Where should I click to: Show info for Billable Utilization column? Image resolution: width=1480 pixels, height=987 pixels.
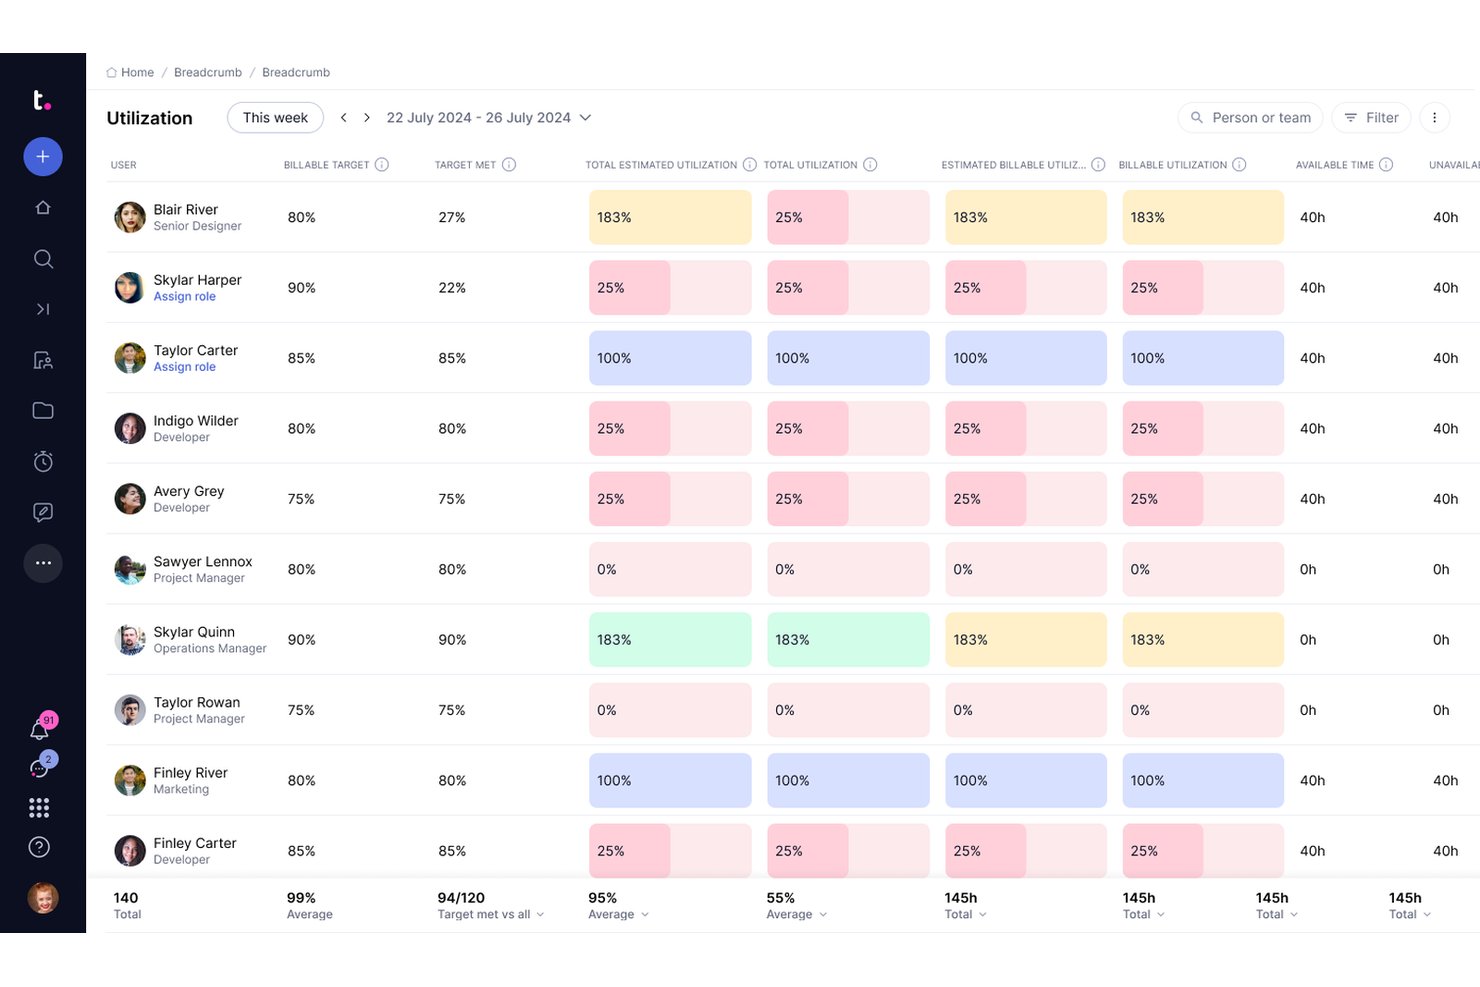pos(1239,165)
